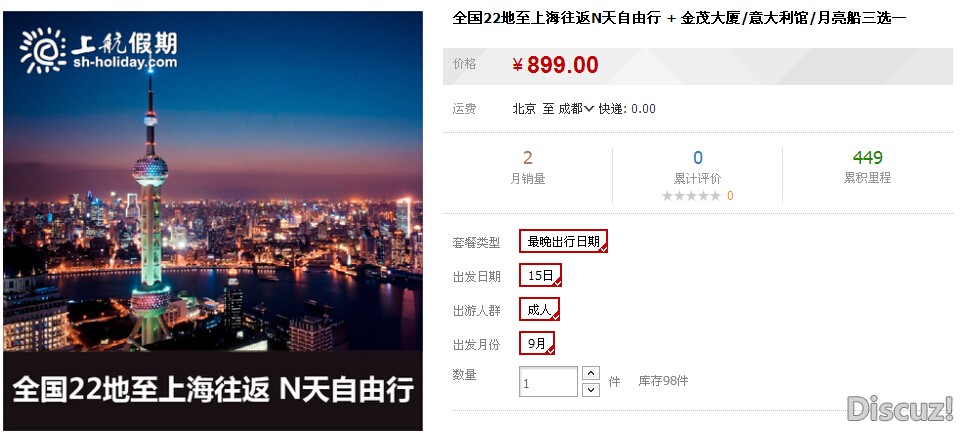Click the ¥899.00 price text
The image size is (970, 433).
[556, 65]
